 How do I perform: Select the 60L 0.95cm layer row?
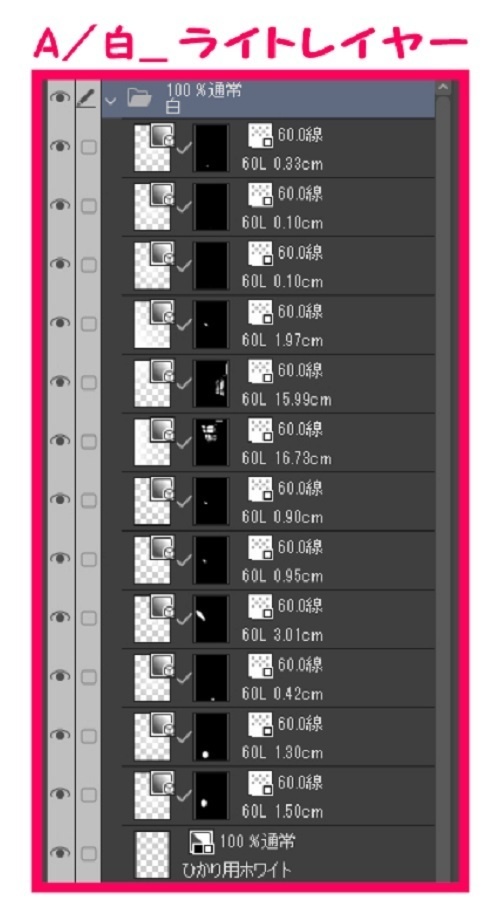tap(278, 560)
